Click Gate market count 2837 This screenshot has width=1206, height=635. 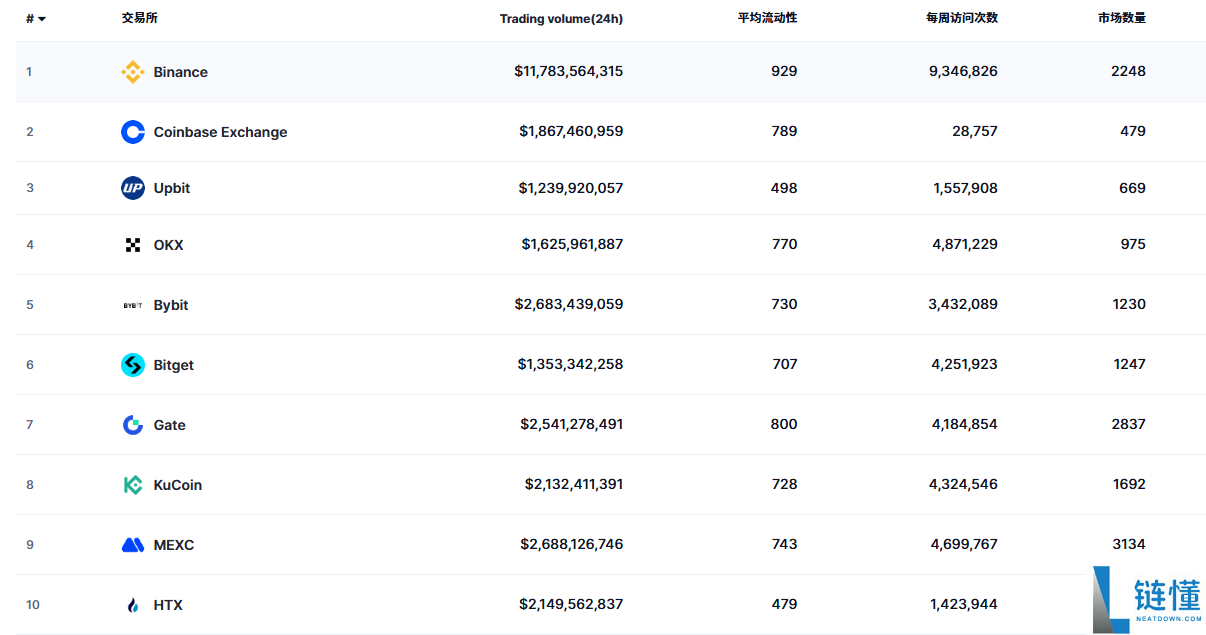point(1128,424)
